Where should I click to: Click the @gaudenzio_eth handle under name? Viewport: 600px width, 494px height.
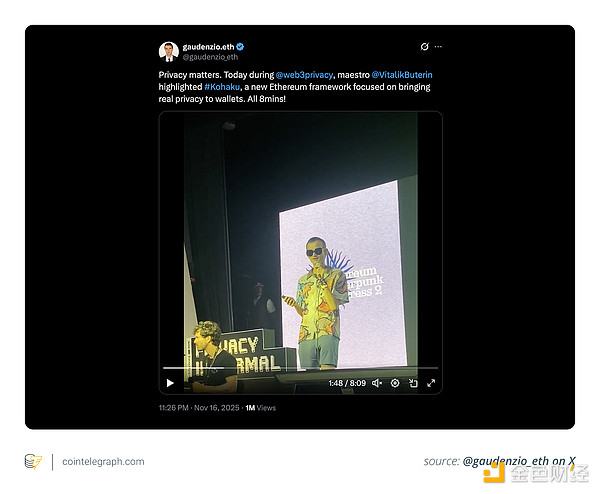(x=210, y=57)
